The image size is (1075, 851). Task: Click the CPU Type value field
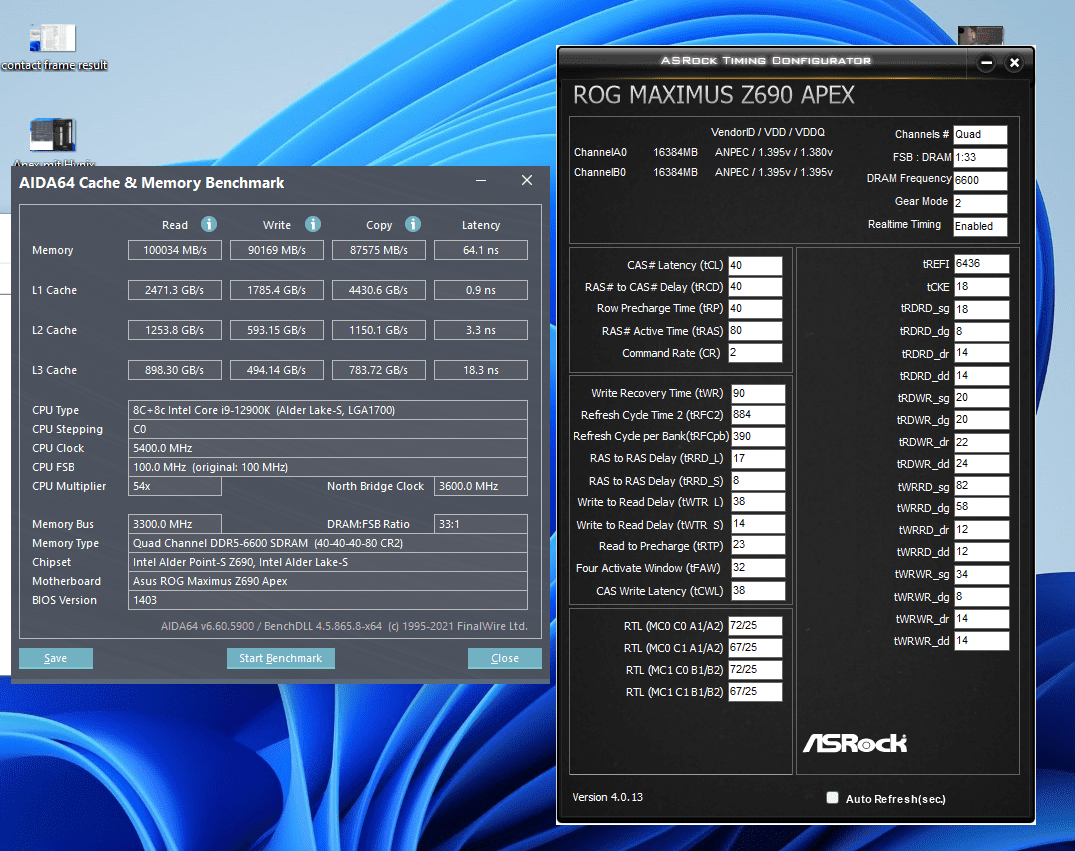click(328, 410)
